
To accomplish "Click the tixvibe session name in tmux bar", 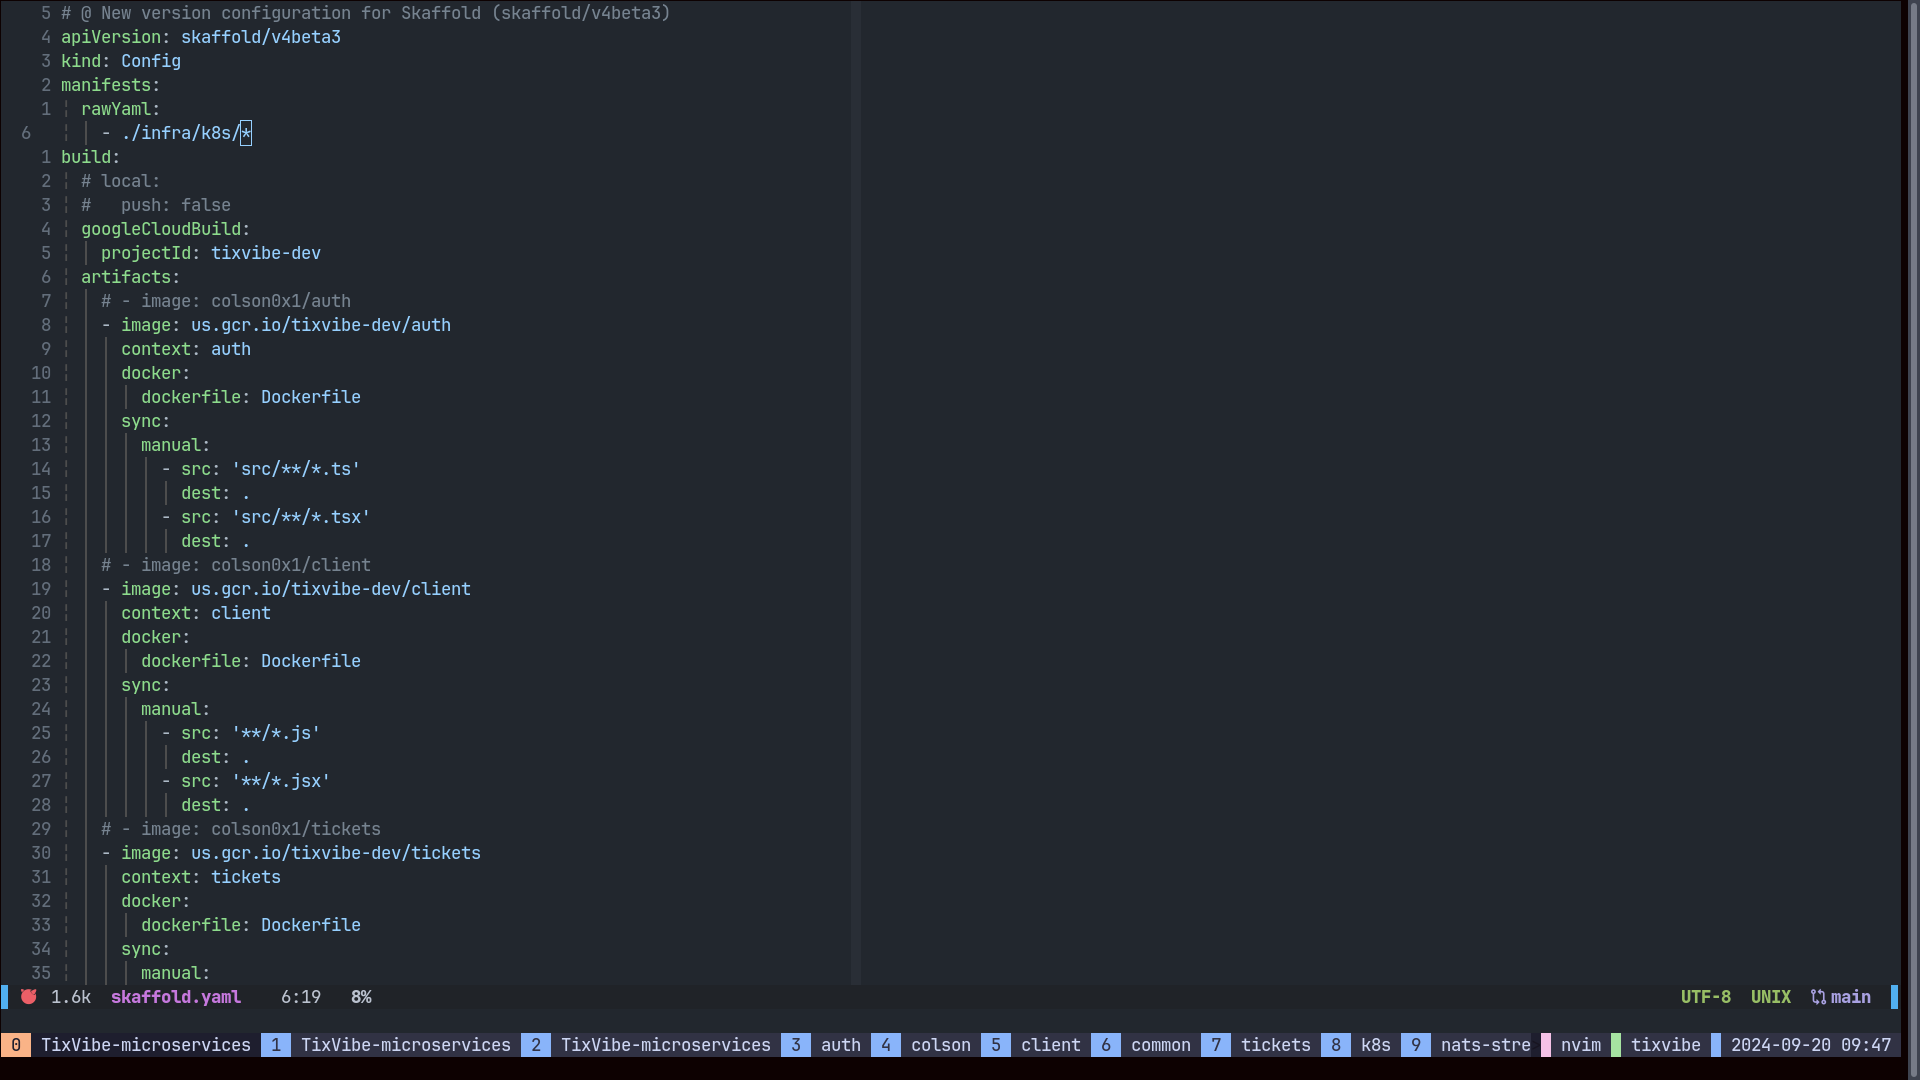I will click(x=1665, y=1045).
